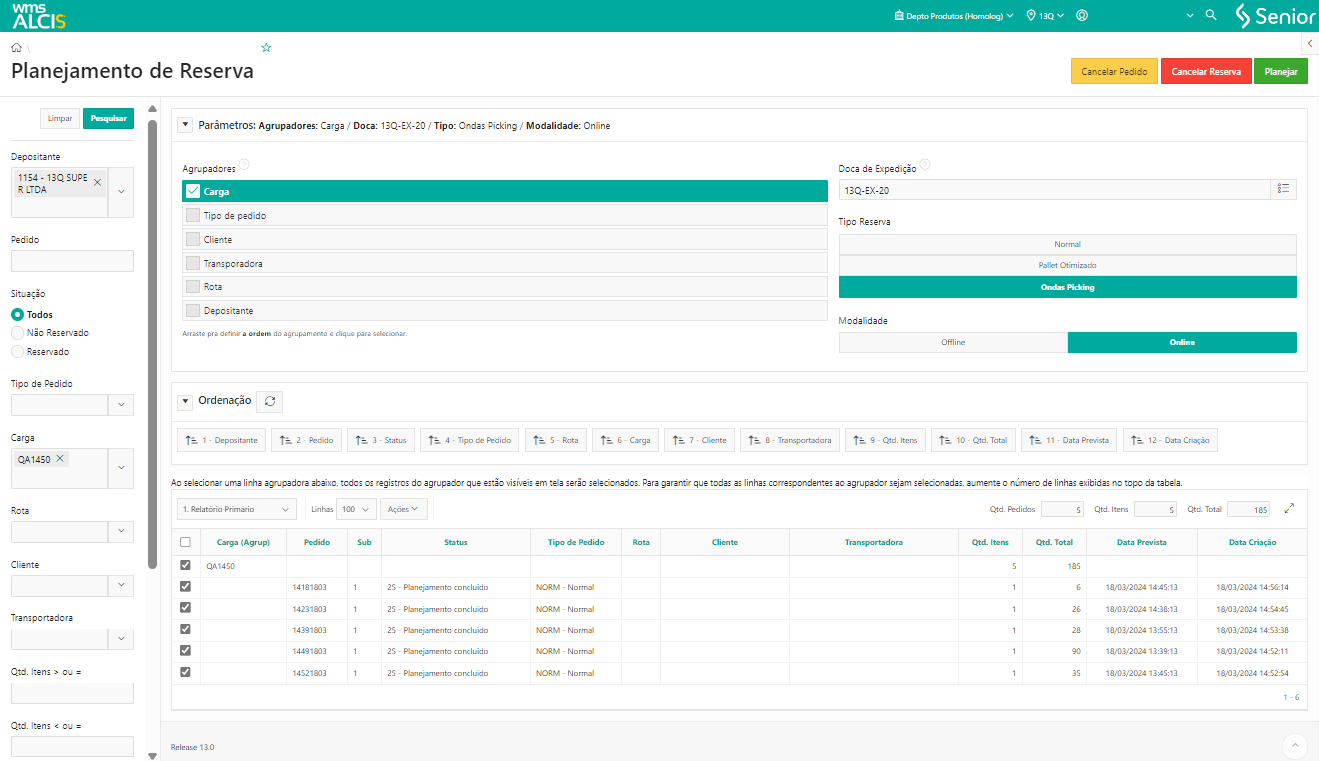Image resolution: width=1319 pixels, height=761 pixels.
Task: Click into the Pedido filter field
Action: (x=72, y=261)
